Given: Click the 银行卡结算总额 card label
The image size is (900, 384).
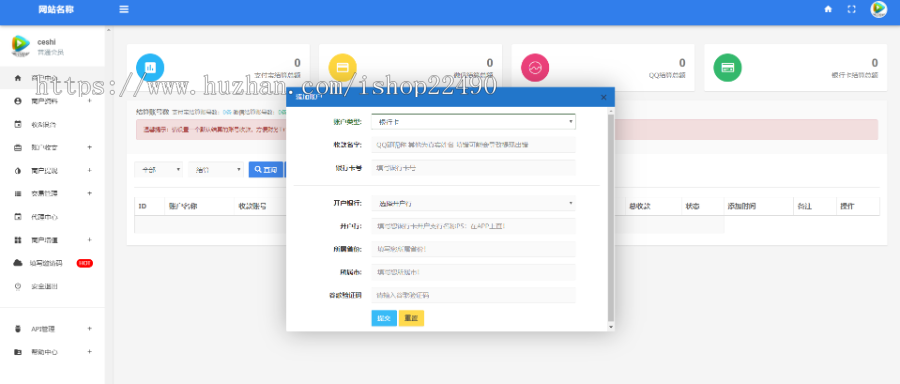Looking at the screenshot, I should pyautogui.click(x=855, y=75).
